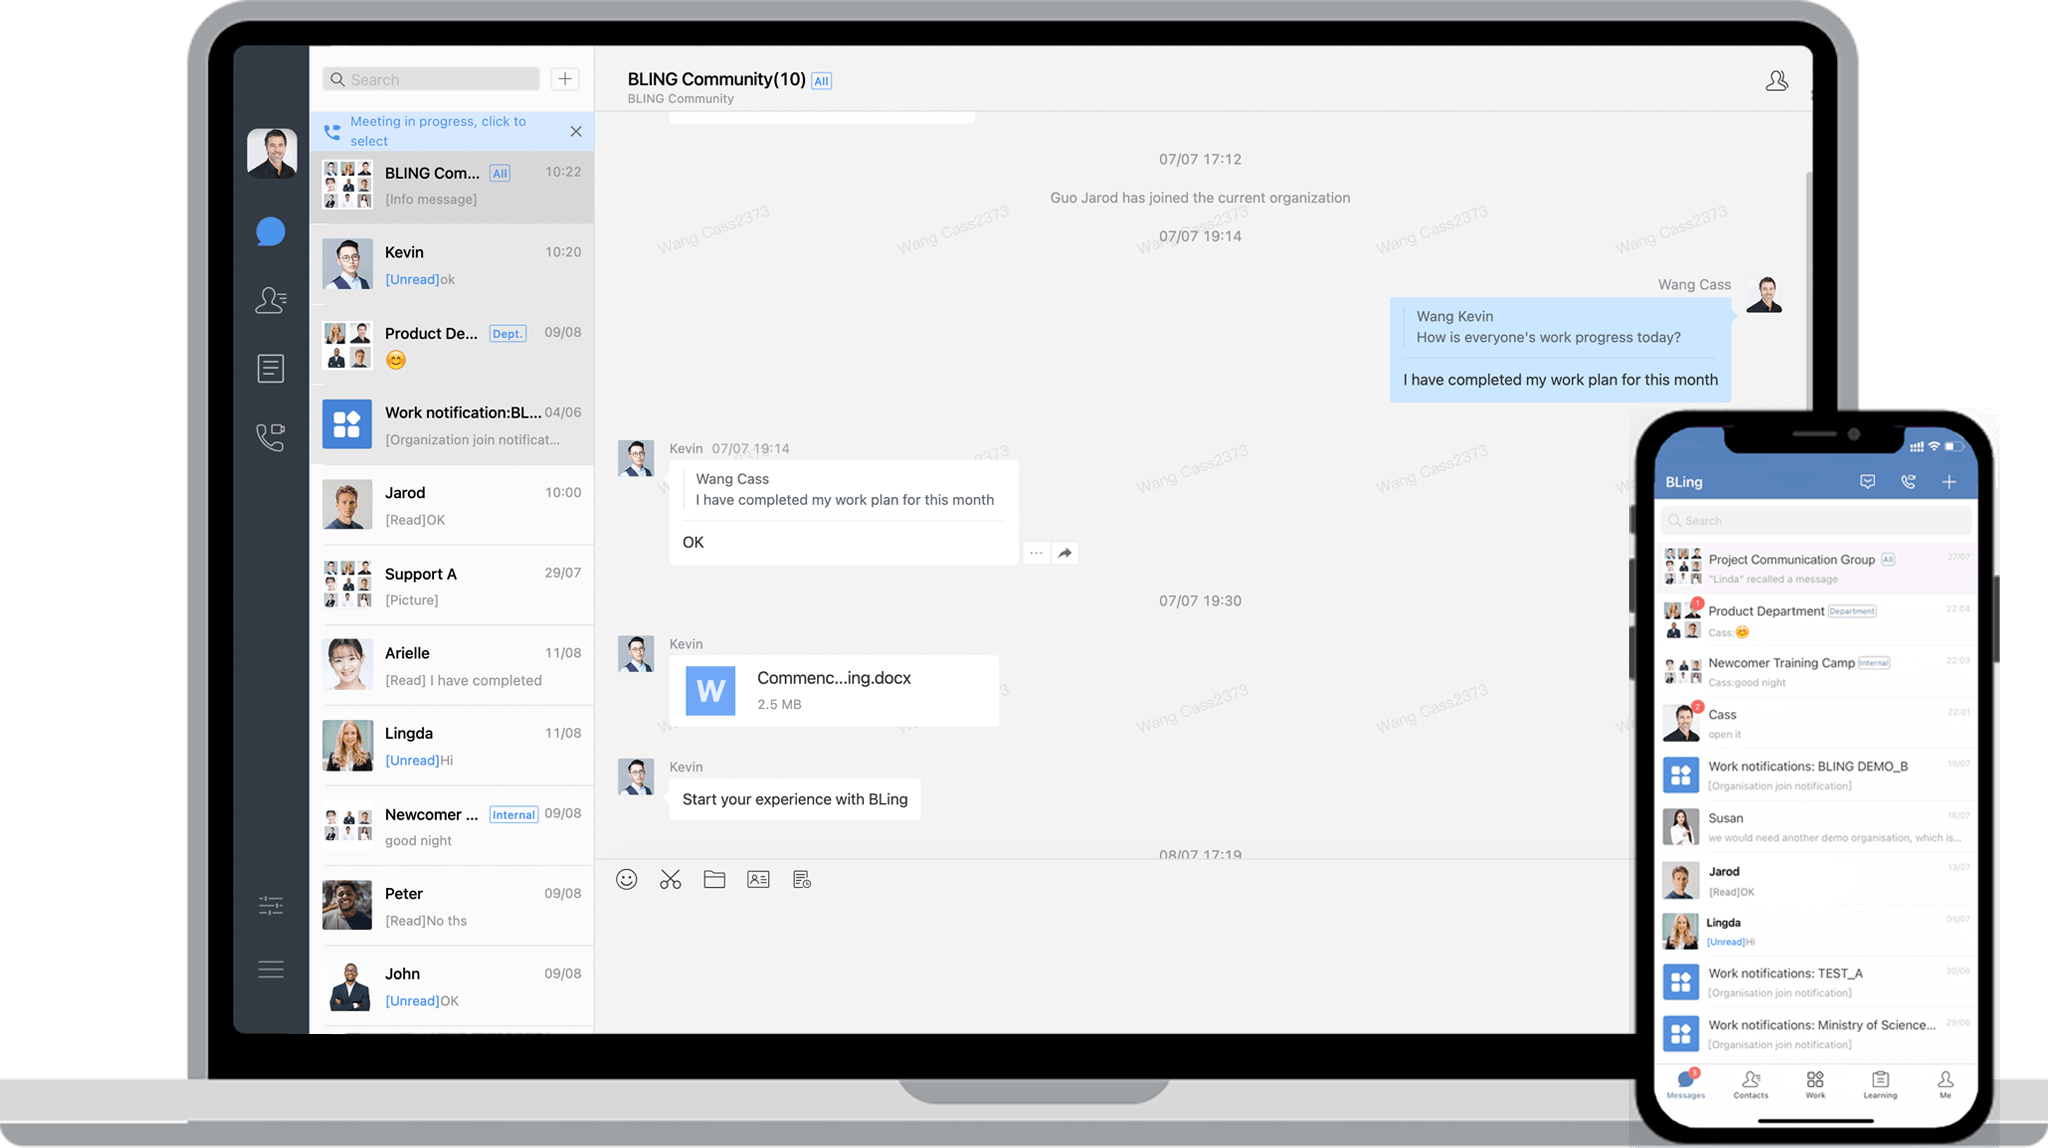
Task: Click the search field in chat list
Action: tap(431, 79)
